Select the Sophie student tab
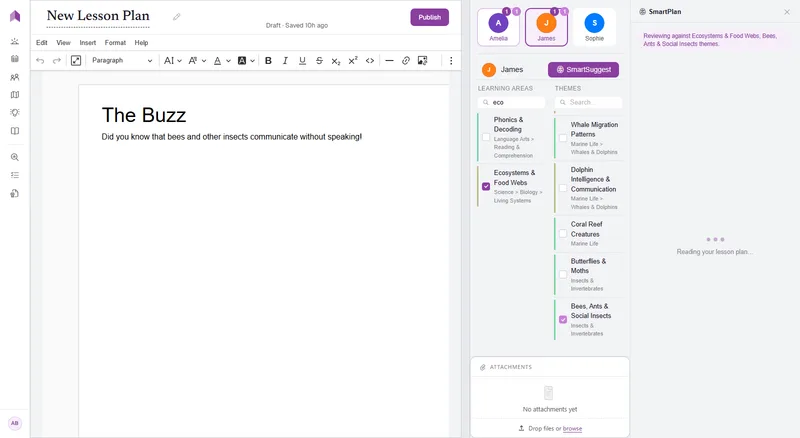Image resolution: width=800 pixels, height=438 pixels. 594,27
